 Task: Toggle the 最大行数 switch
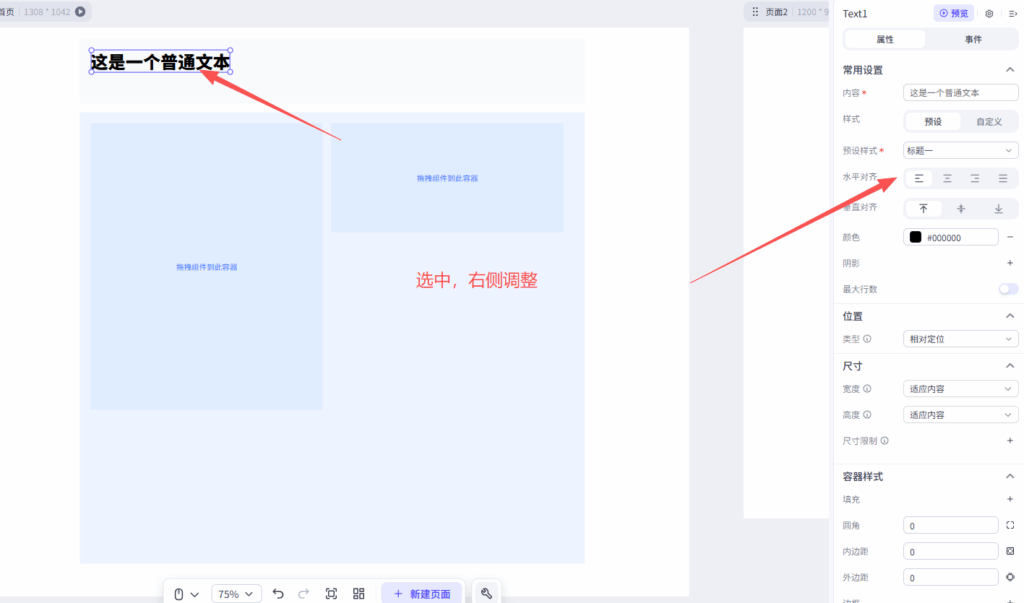1008,289
